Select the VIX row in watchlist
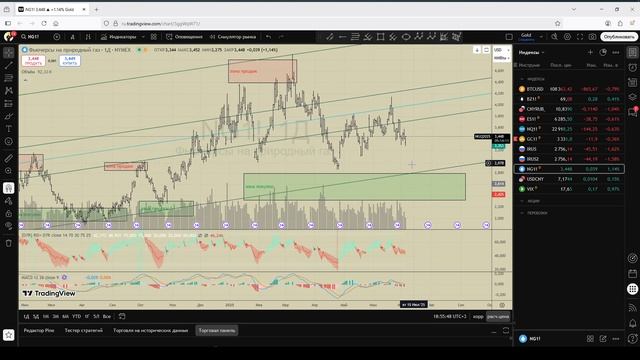This screenshot has height=360, width=640. pos(569,189)
